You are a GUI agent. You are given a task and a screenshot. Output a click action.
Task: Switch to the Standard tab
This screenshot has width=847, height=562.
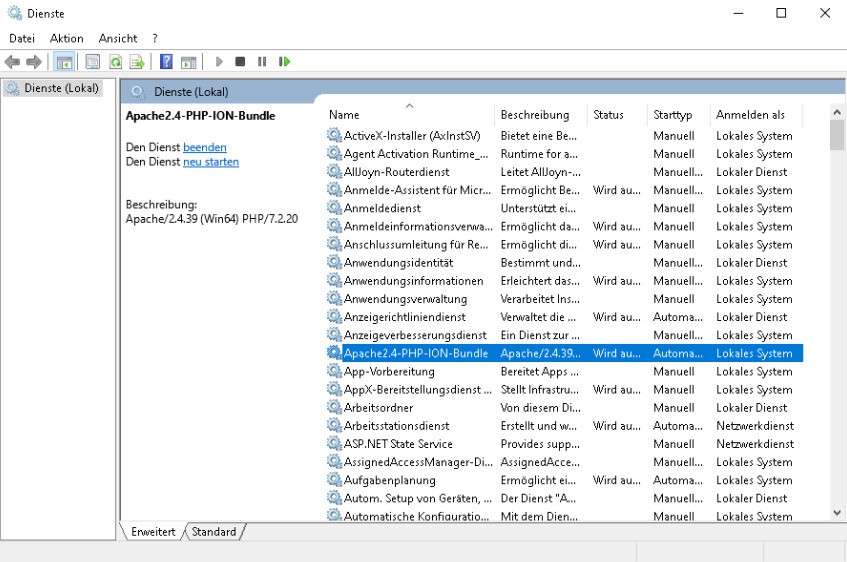[214, 532]
